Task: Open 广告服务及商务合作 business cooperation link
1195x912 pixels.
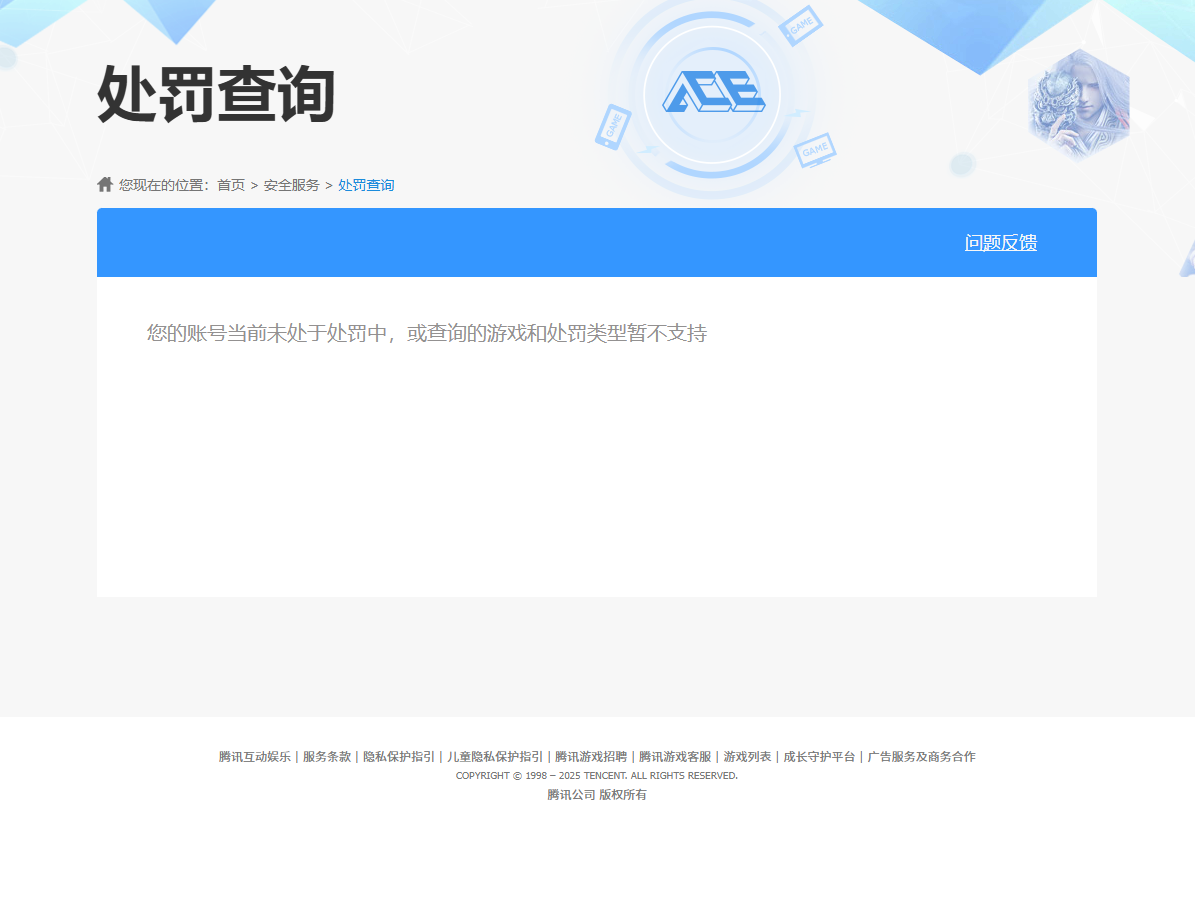Action: tap(922, 757)
